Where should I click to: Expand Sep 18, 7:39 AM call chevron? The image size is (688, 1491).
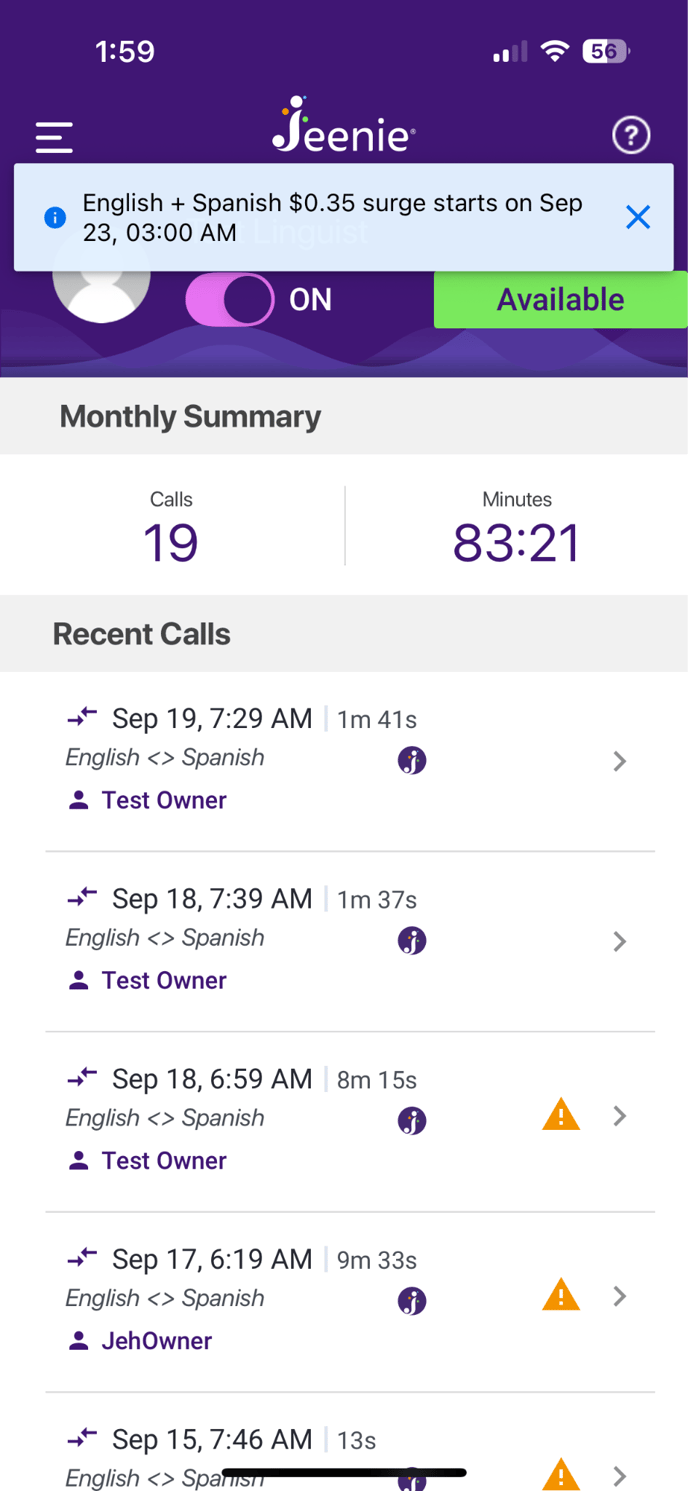tap(620, 941)
